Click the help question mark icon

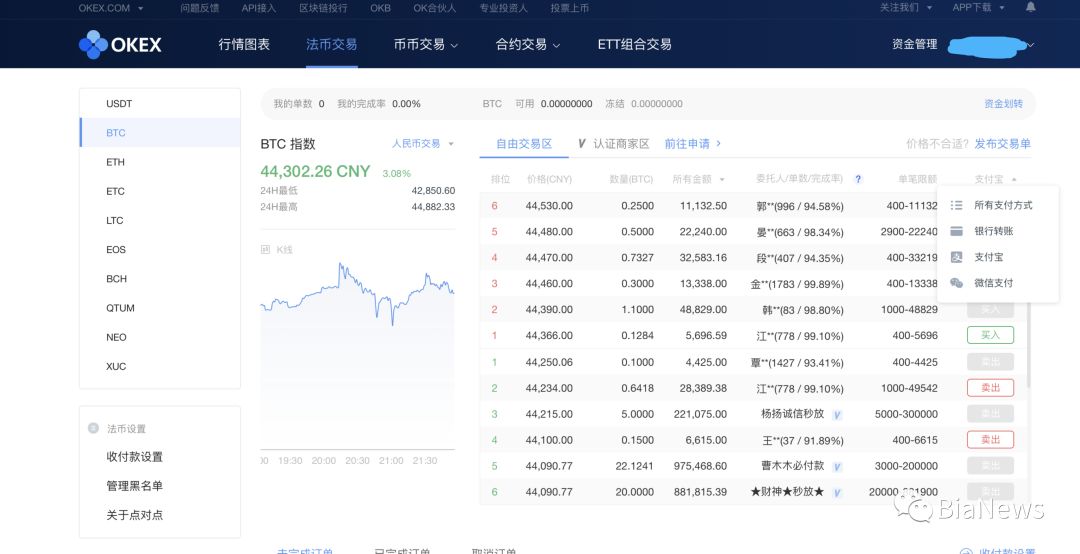858,180
